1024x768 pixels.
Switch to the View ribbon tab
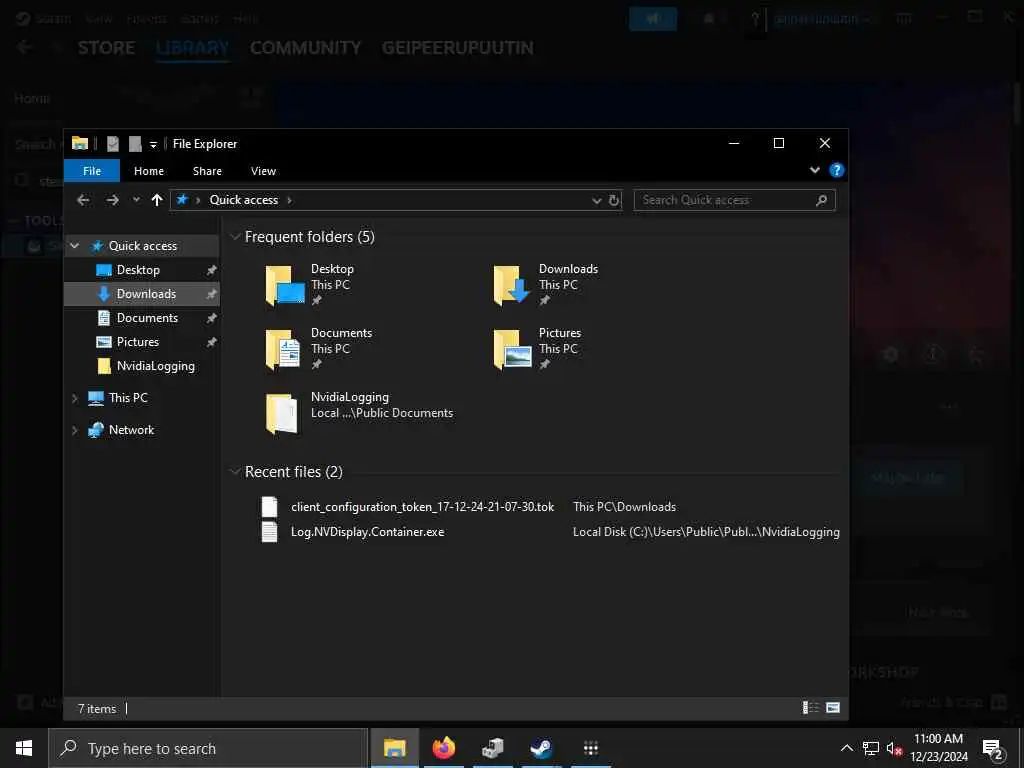coord(263,171)
